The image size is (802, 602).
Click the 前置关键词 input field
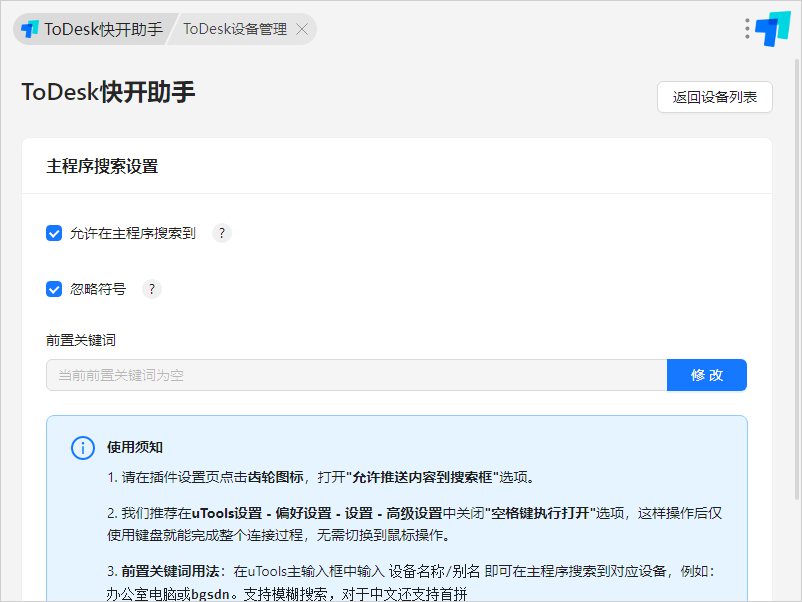point(357,375)
